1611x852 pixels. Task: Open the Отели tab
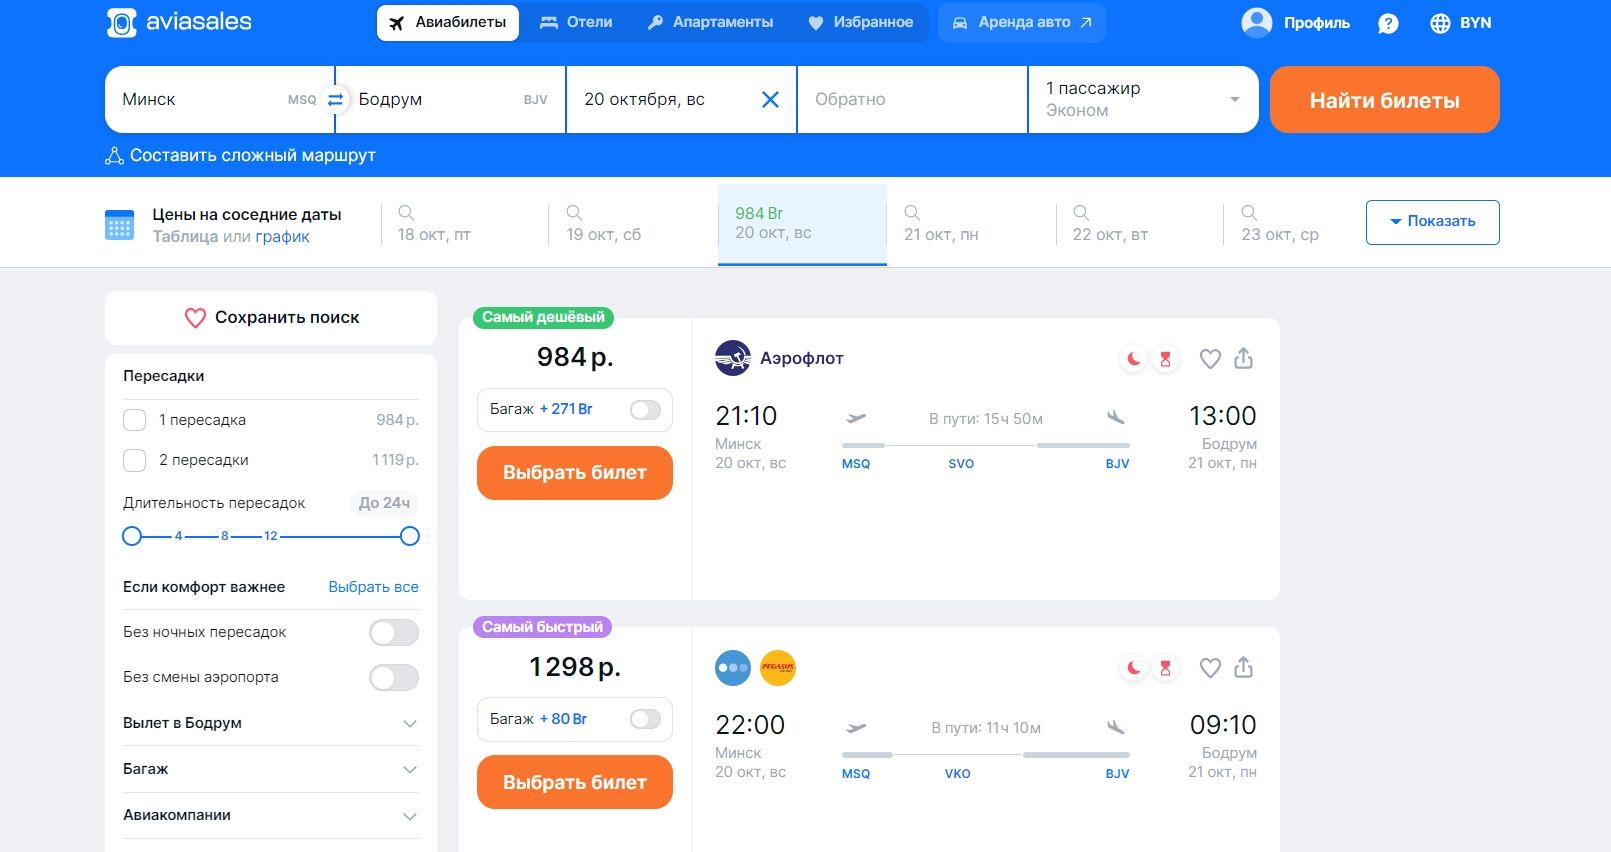(x=576, y=22)
